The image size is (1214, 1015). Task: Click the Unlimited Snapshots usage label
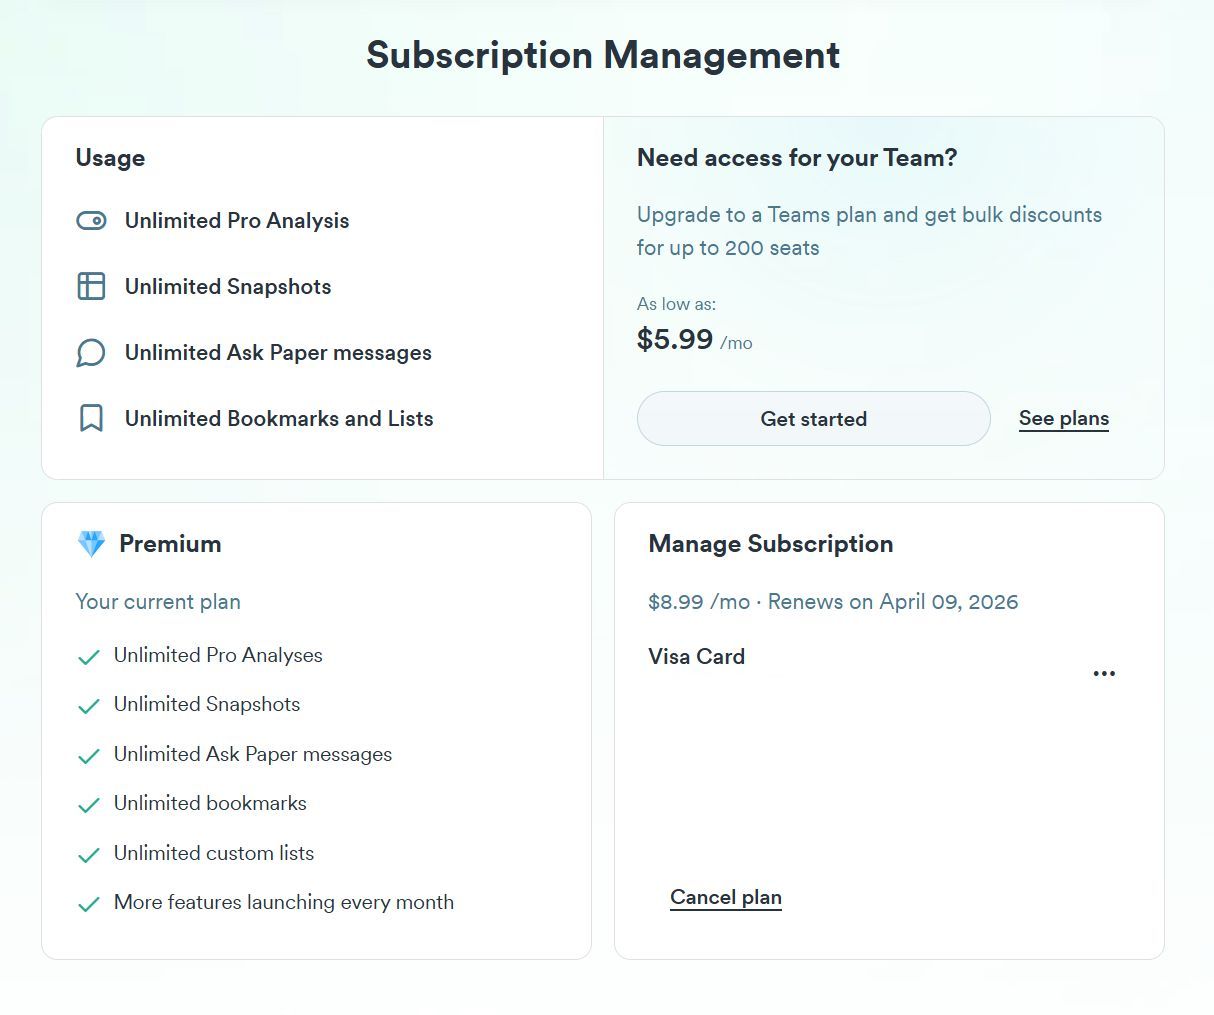228,286
